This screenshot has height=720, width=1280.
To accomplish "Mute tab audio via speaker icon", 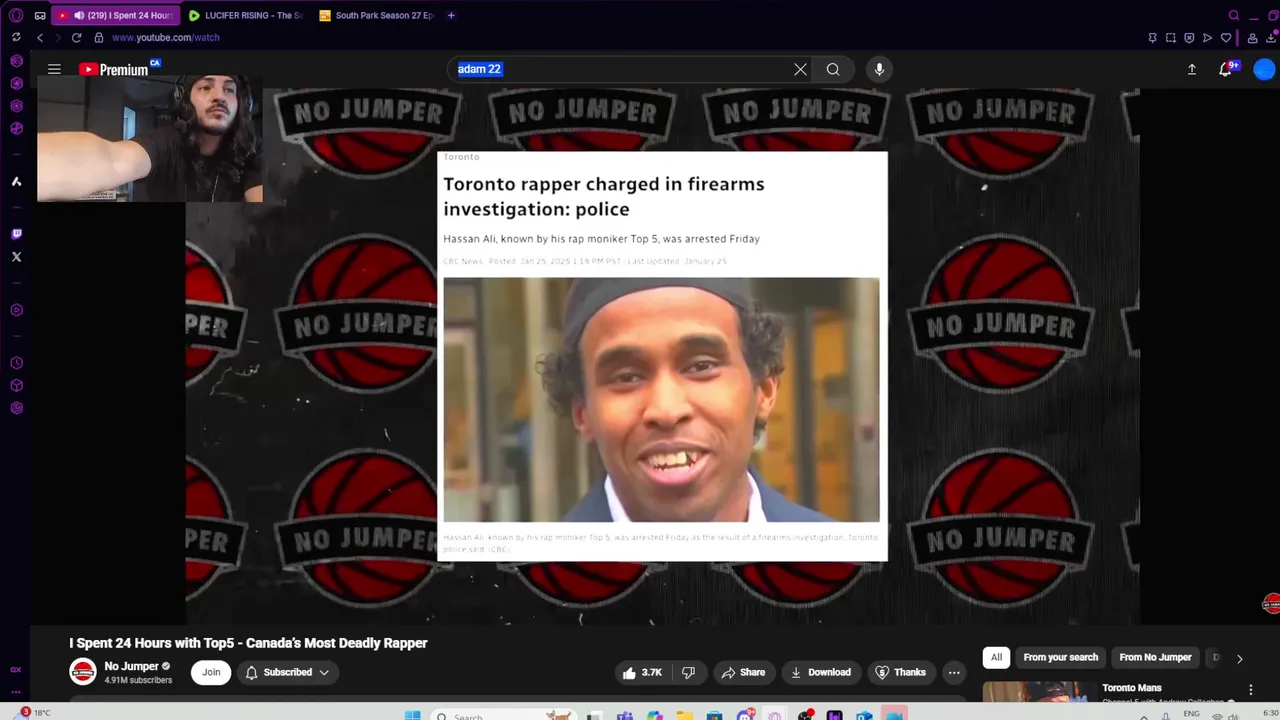I will pyautogui.click(x=78, y=15).
